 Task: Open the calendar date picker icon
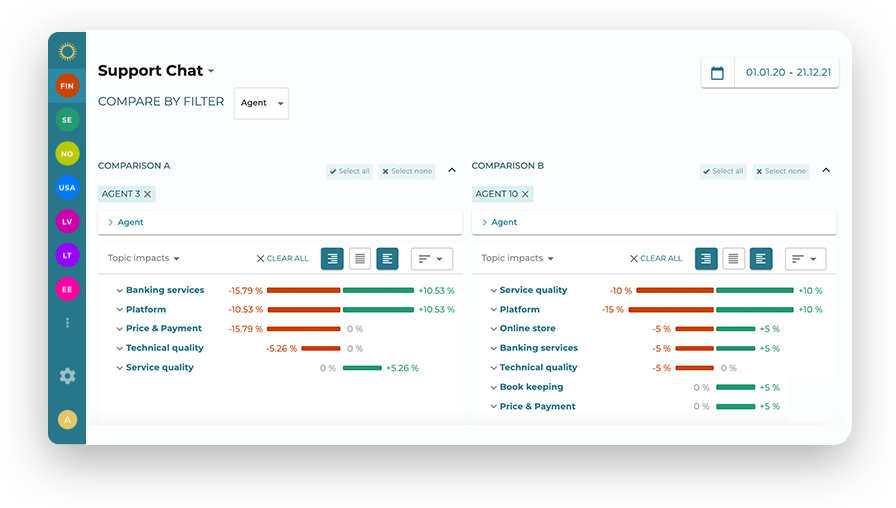(717, 73)
